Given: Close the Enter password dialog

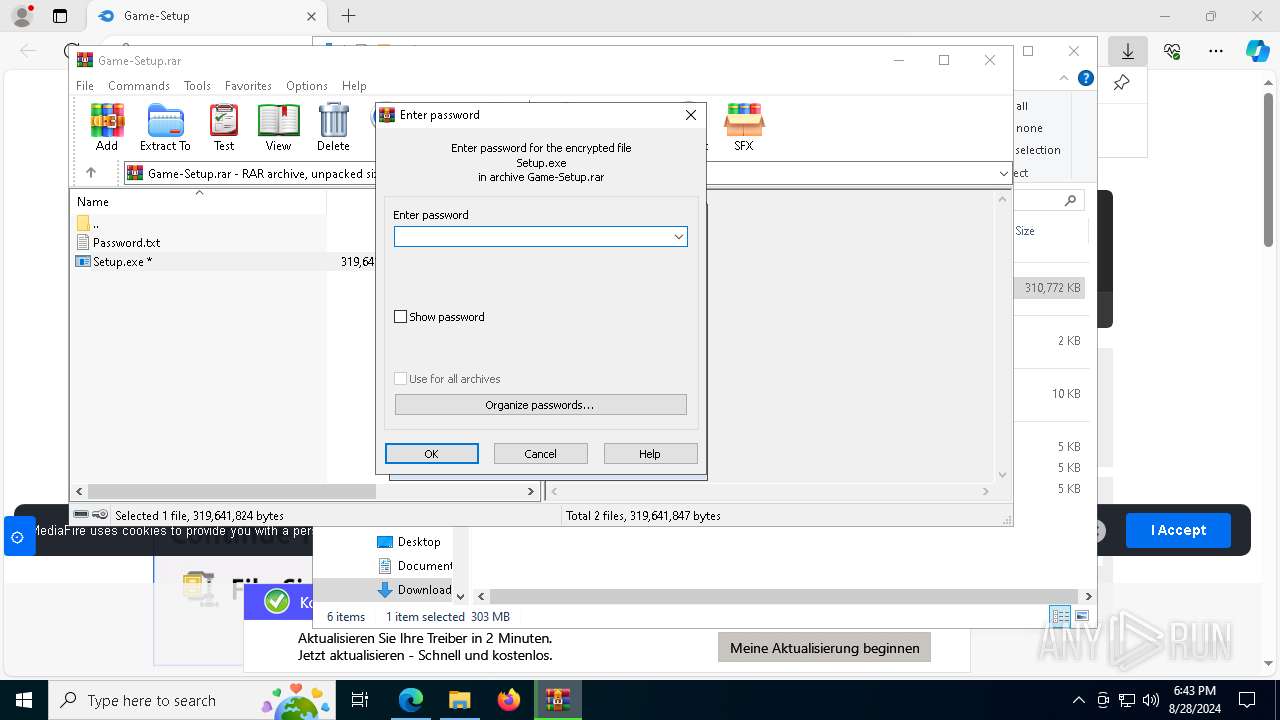Looking at the screenshot, I should 690,115.
